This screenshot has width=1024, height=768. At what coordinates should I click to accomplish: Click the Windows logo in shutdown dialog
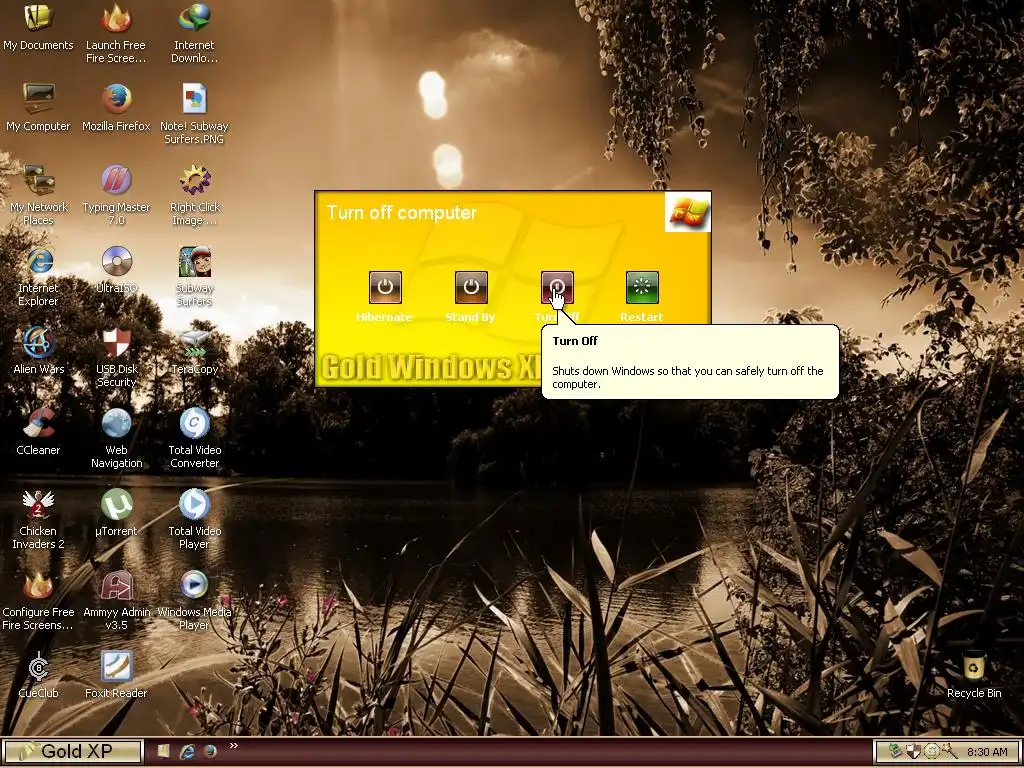(x=688, y=212)
